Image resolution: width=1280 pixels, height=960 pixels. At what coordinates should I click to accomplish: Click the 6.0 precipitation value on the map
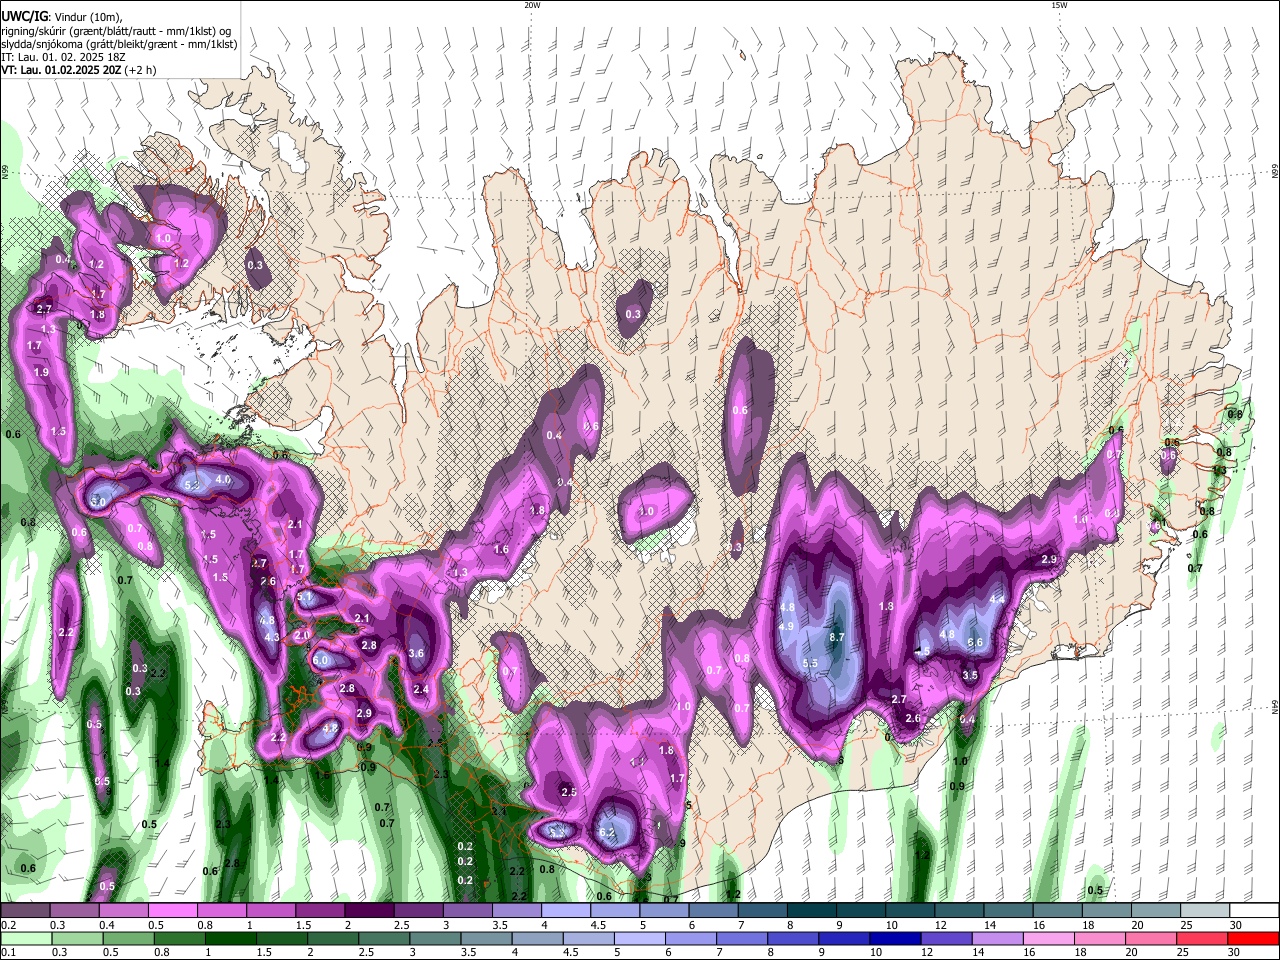pos(321,661)
